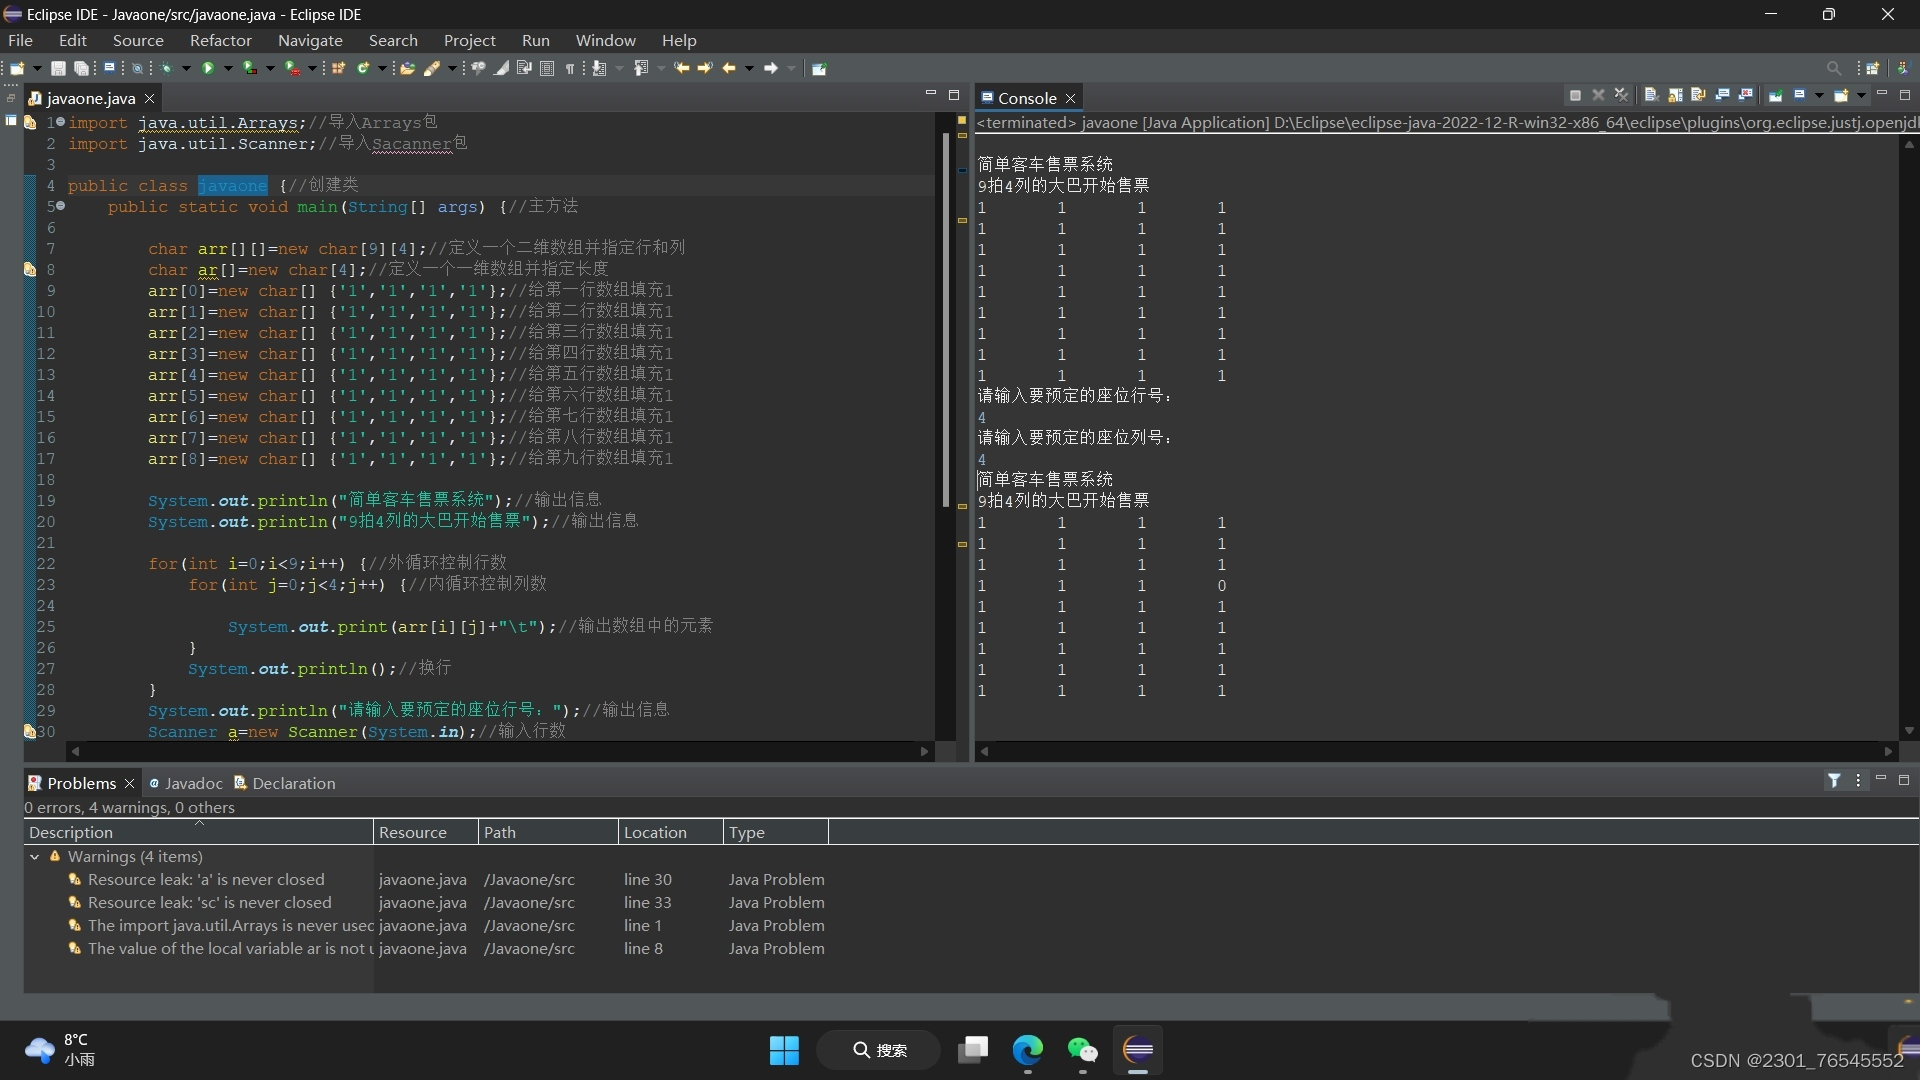The width and height of the screenshot is (1920, 1080).
Task: Click the Save All toolbar icon
Action: 81,68
